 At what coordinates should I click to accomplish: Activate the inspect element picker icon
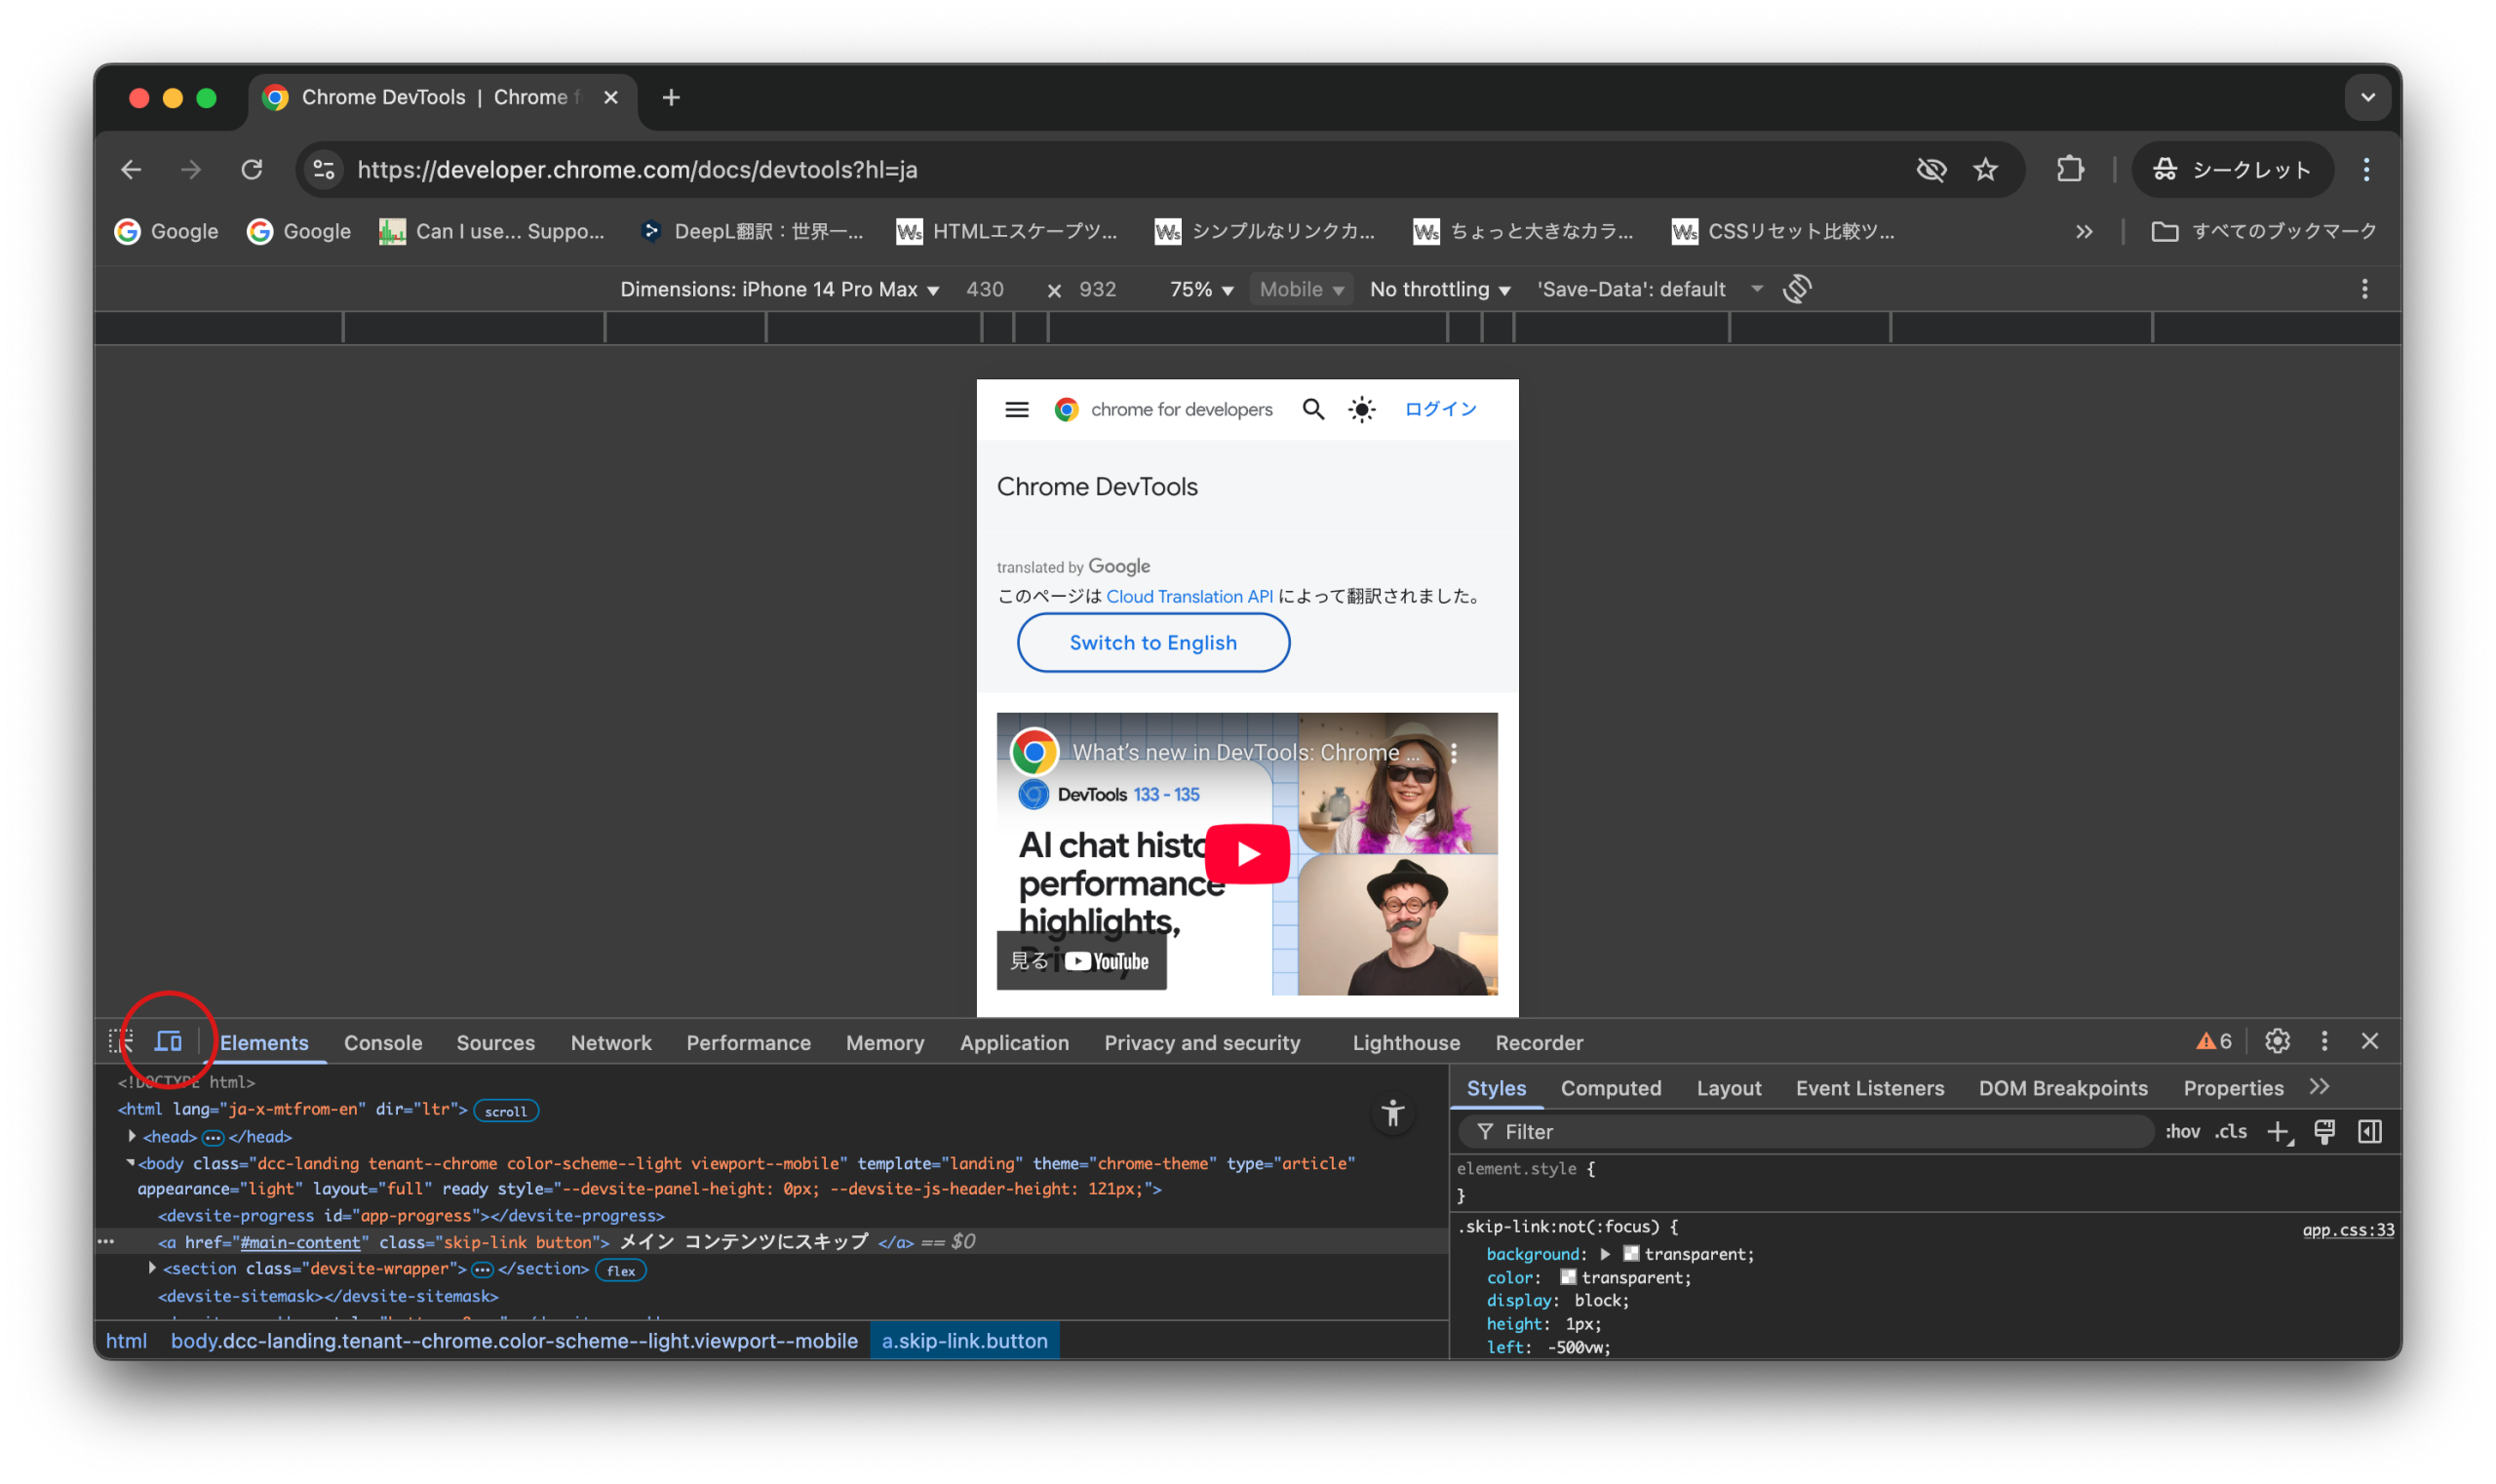(121, 1041)
